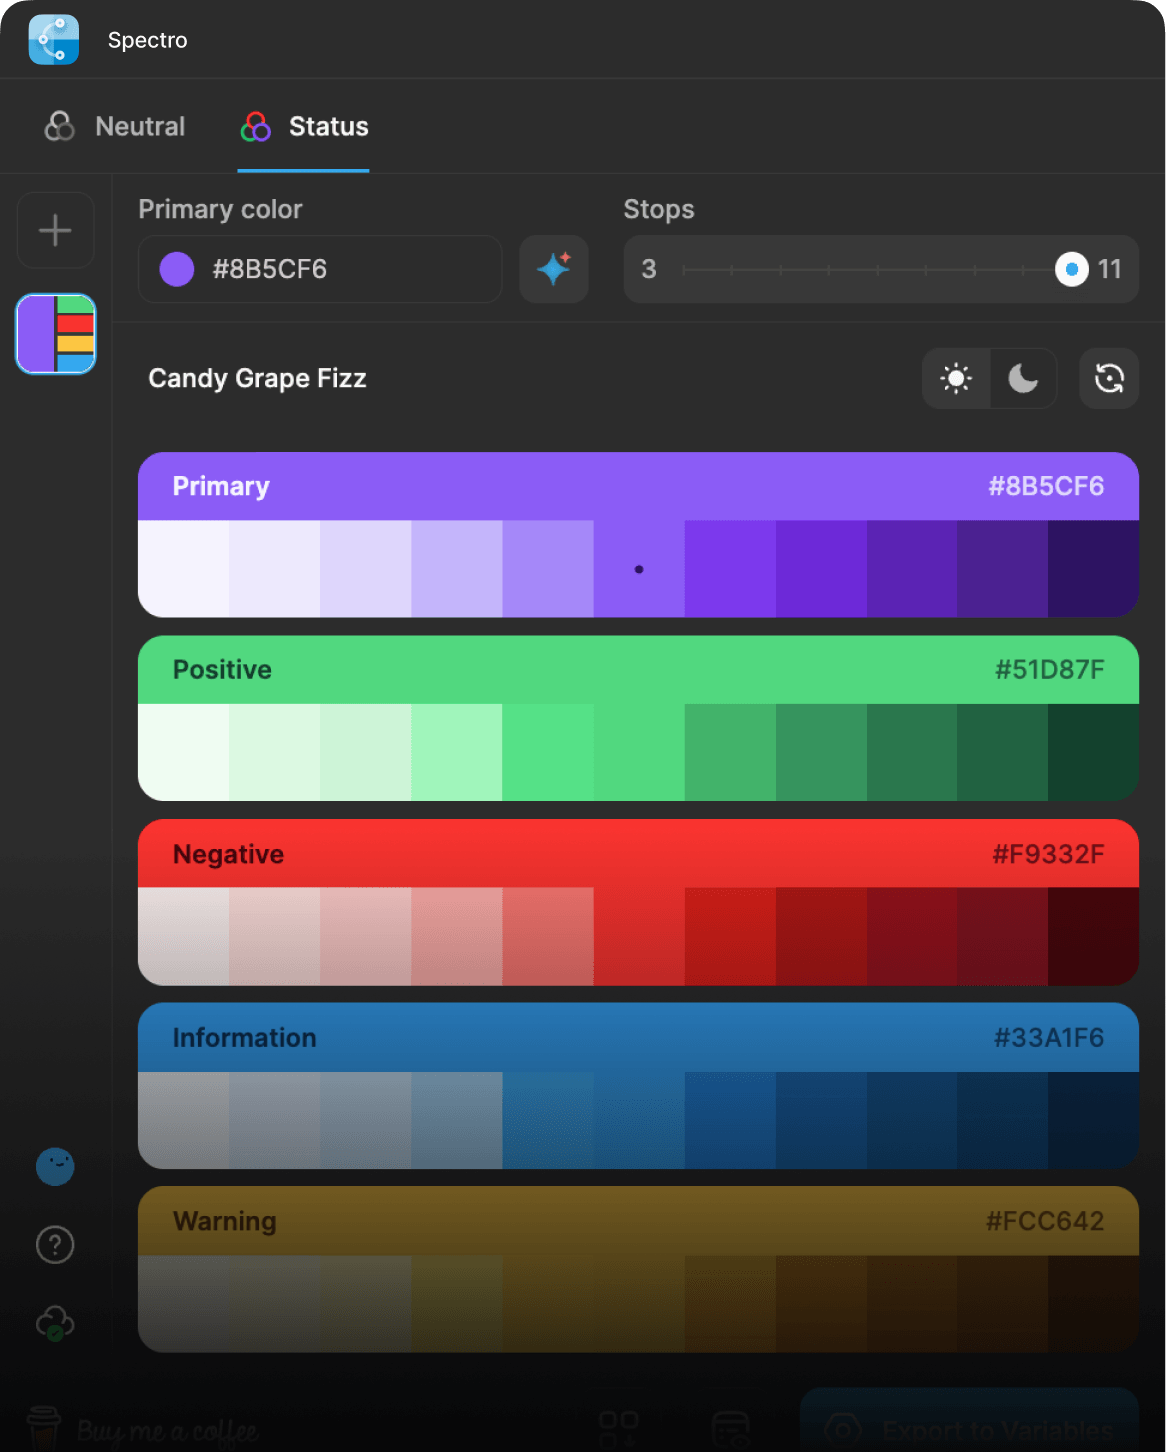Click the Primary header hex #8B5CF6
This screenshot has height=1452, width=1166.
tap(1046, 486)
